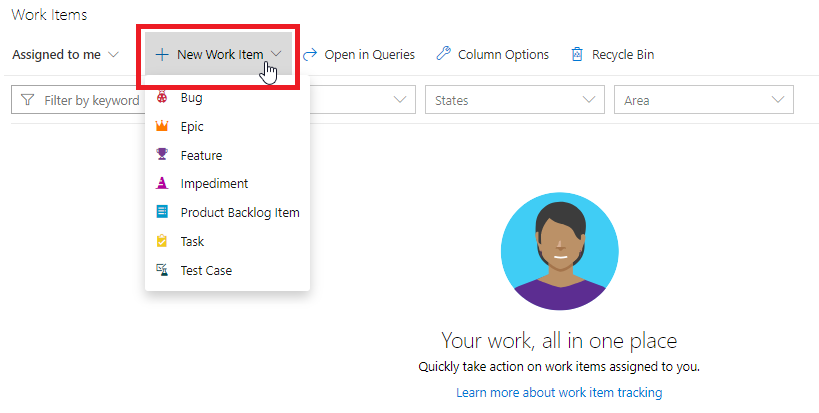Image resolution: width=819 pixels, height=413 pixels.
Task: Click the Impediment cone icon
Action: [x=162, y=184]
